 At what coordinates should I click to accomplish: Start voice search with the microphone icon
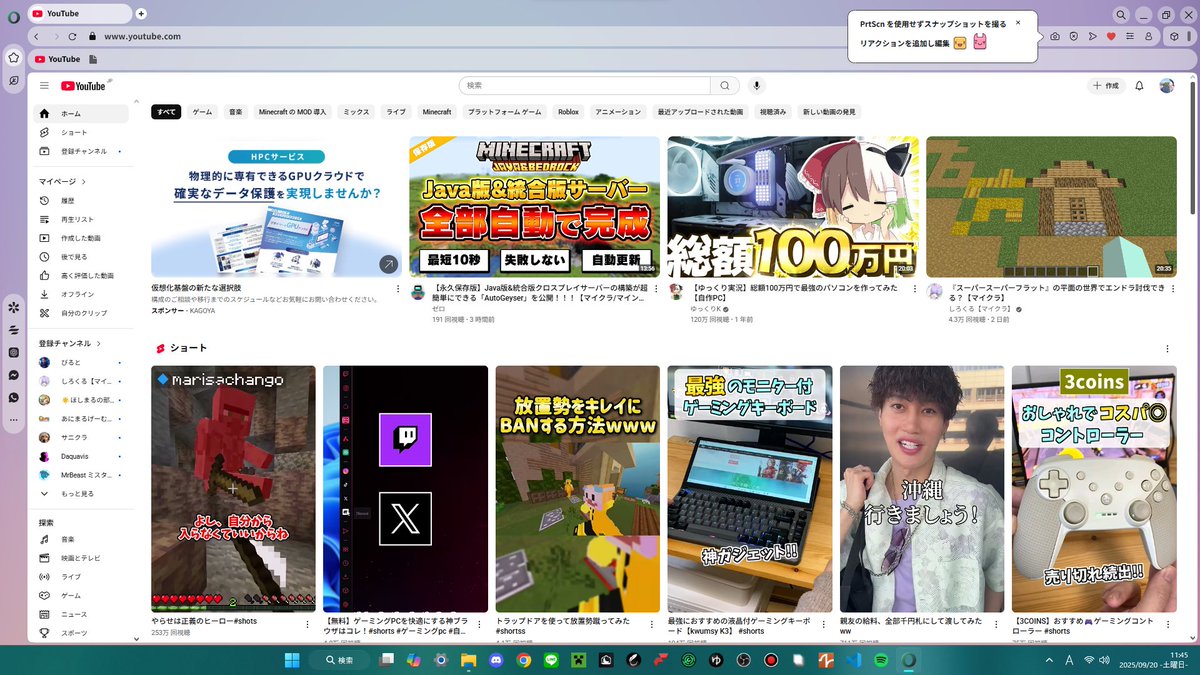pos(757,86)
